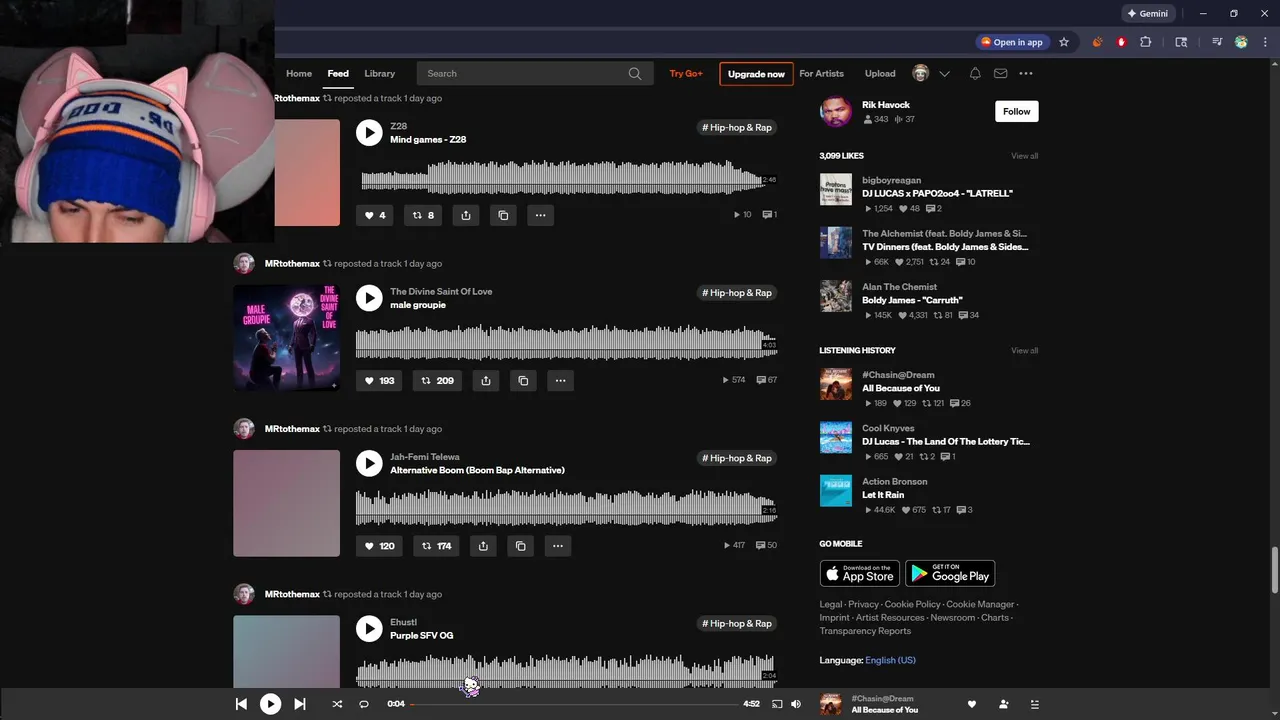The height and width of the screenshot is (720, 1280).
Task: Share the male groupie track
Action: tap(485, 380)
